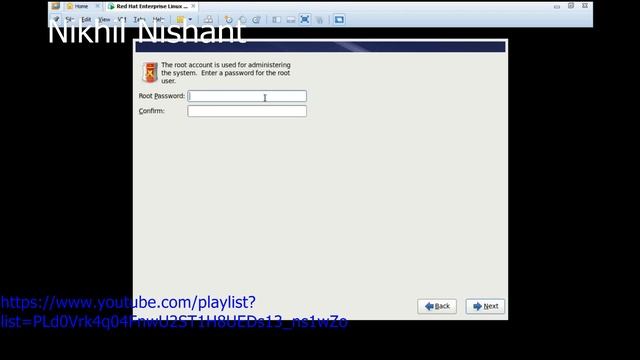Image resolution: width=640 pixels, height=360 pixels.
Task: Click the VMware application icon in title bar
Action: [x=56, y=6]
